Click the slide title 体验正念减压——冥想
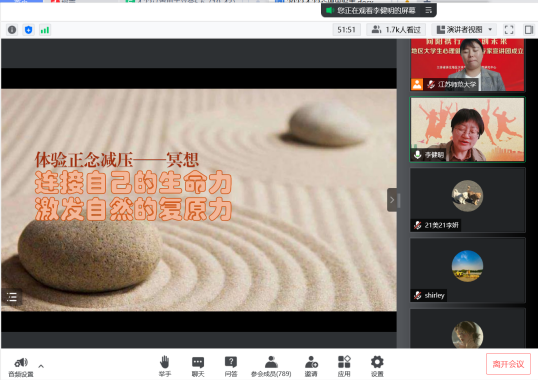 tap(117, 159)
